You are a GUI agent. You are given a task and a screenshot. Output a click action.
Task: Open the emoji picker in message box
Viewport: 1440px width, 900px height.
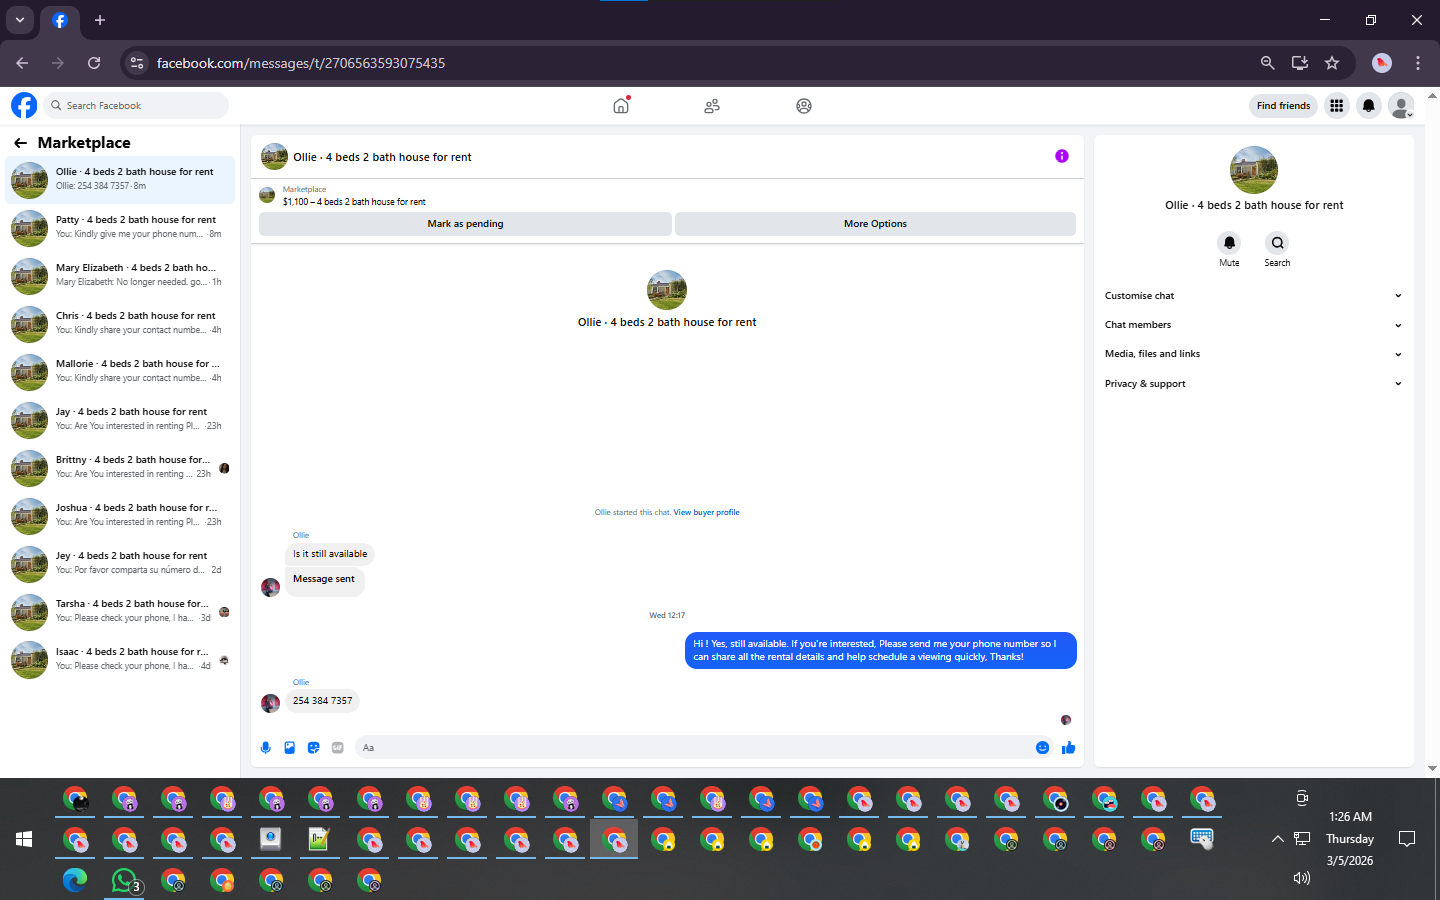point(1042,747)
